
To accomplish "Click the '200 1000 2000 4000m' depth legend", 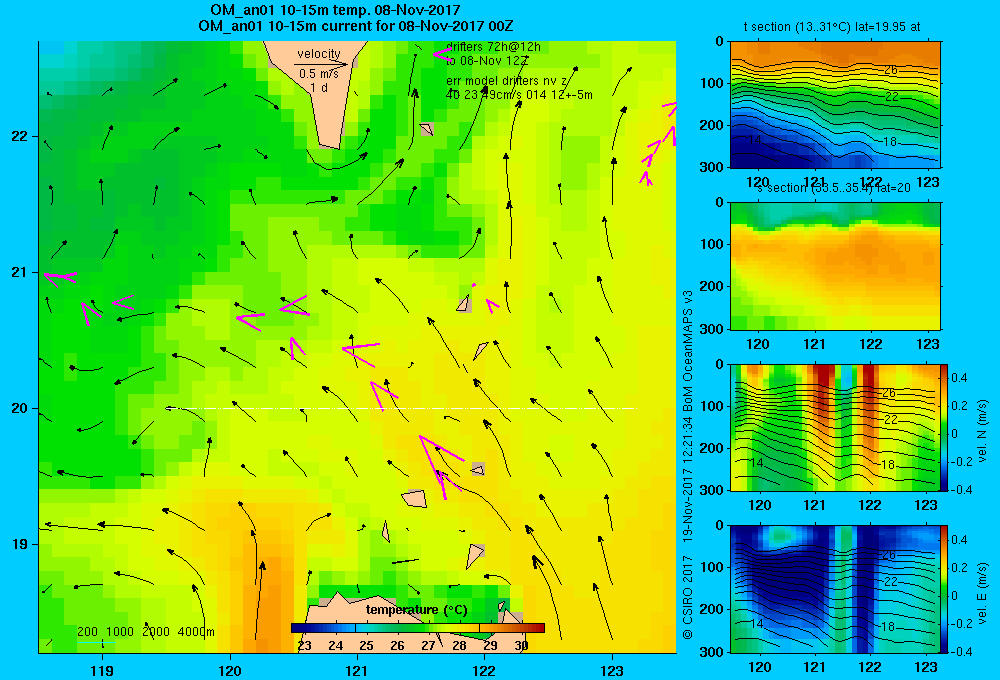I will 145,632.
